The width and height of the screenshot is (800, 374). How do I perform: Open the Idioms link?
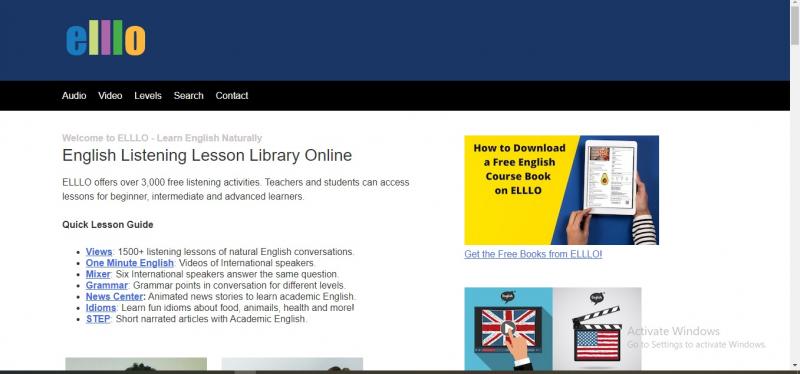tap(101, 308)
